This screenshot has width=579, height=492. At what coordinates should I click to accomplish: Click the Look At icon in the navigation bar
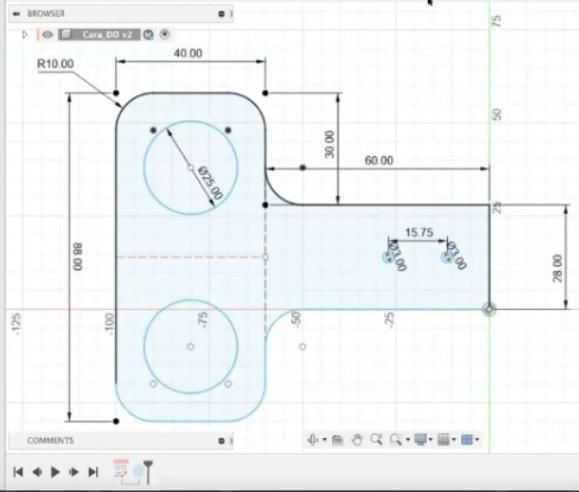[x=337, y=440]
